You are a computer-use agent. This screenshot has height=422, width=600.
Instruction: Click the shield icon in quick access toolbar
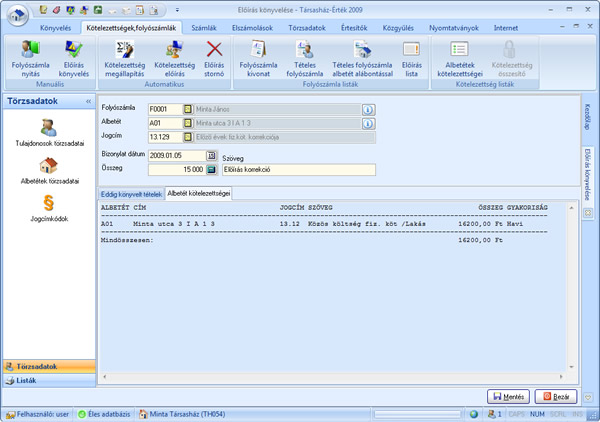click(70, 10)
